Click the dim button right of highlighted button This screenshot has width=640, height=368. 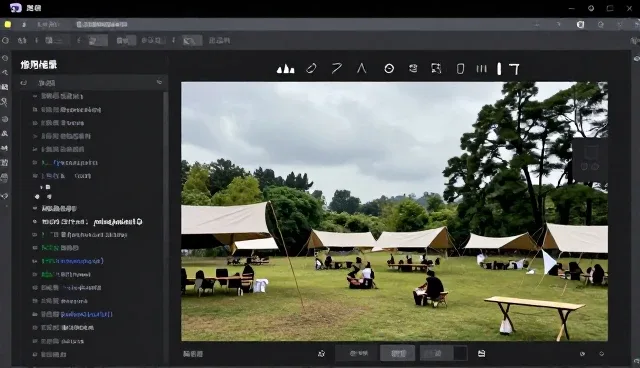coord(437,353)
